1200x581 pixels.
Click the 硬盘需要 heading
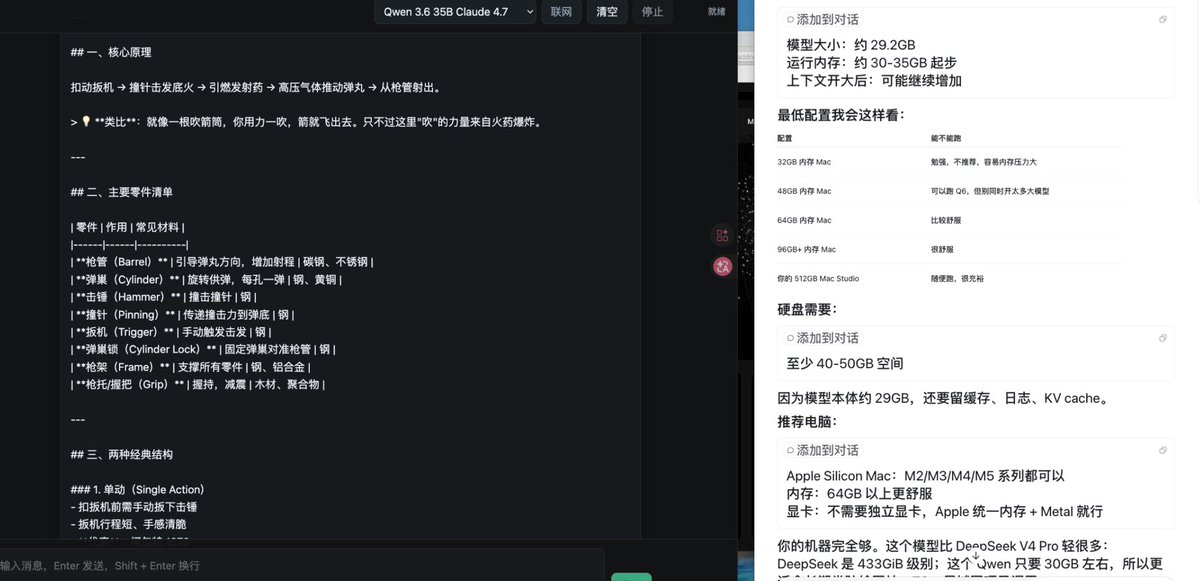pyautogui.click(x=807, y=310)
